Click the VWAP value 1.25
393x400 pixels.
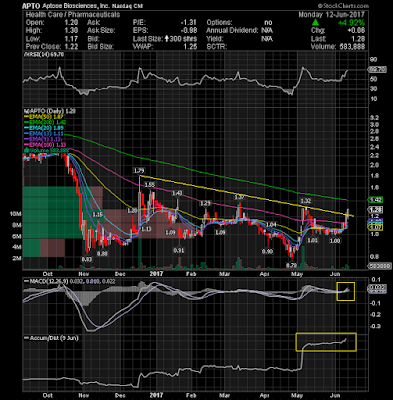pos(191,47)
